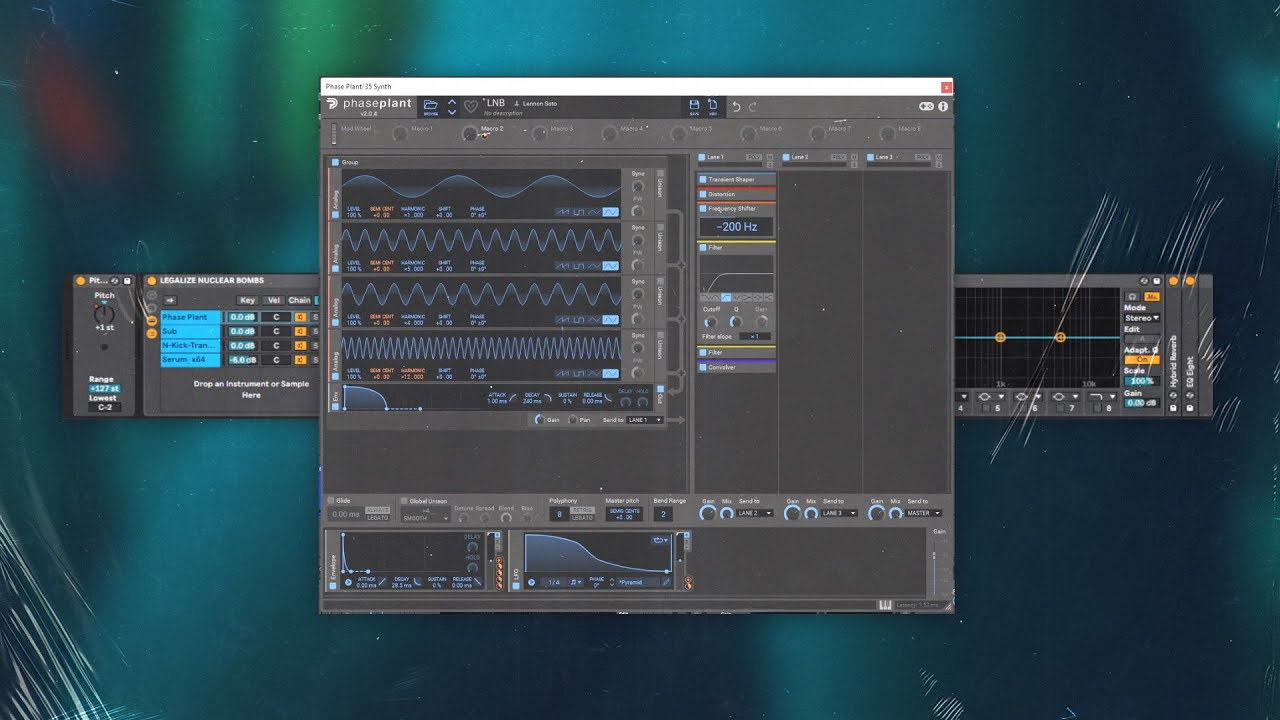This screenshot has height=720, width=1280.
Task: Select the Sub chain in instrument rack
Action: [190, 331]
